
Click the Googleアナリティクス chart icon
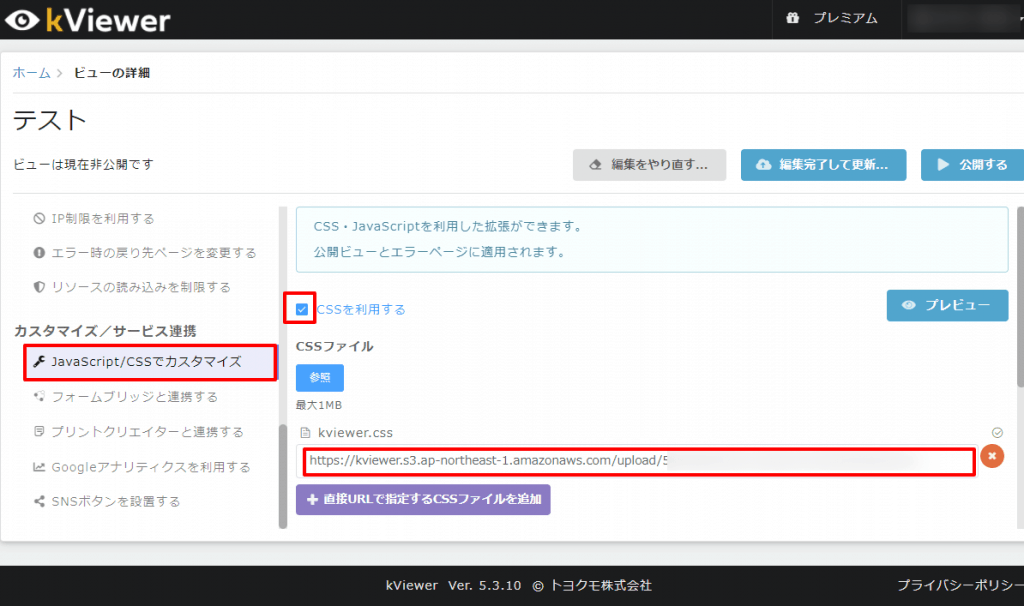tap(39, 467)
